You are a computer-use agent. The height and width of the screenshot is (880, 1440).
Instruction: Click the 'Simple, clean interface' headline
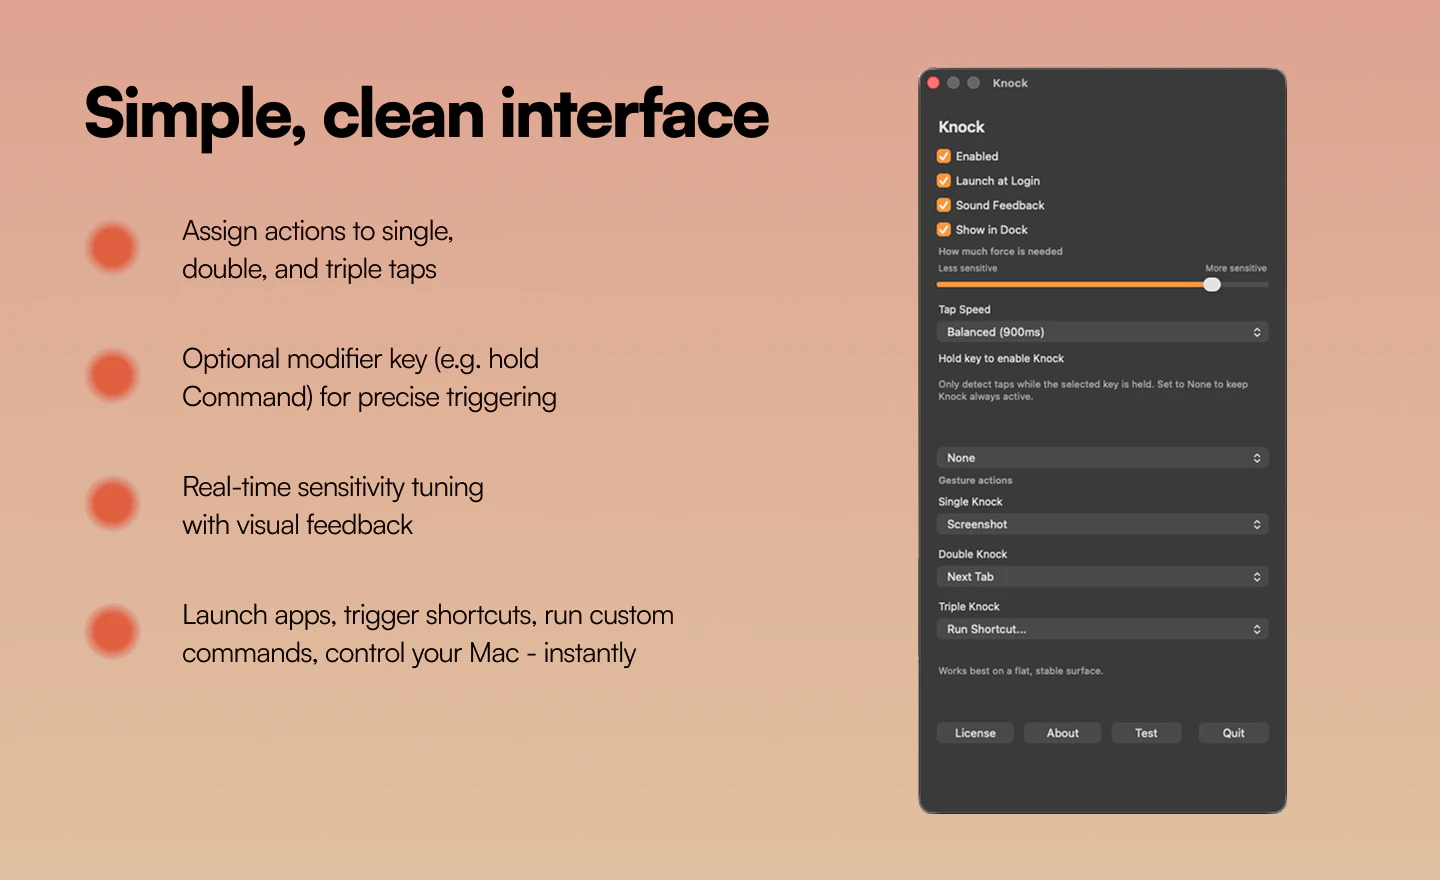(427, 114)
